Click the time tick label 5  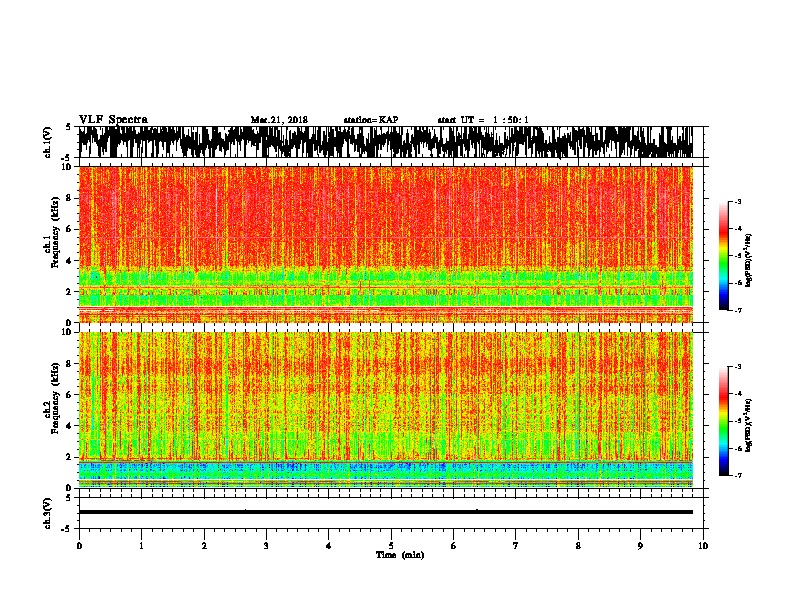tap(391, 546)
